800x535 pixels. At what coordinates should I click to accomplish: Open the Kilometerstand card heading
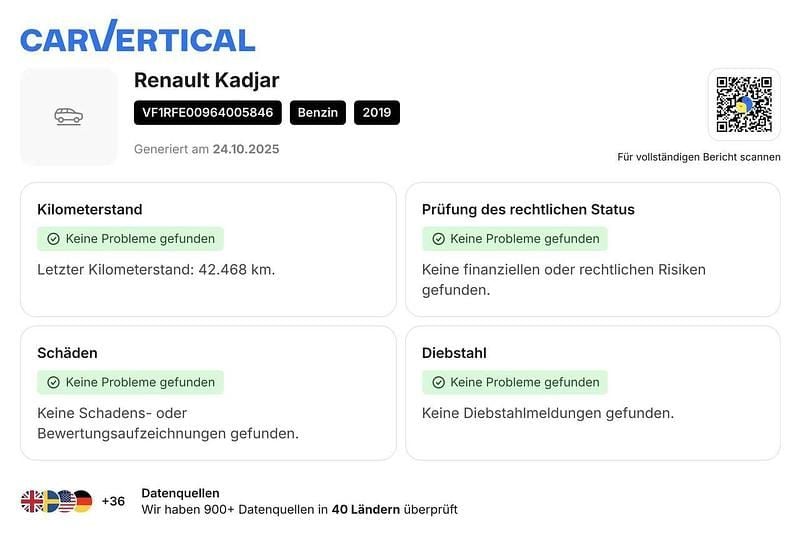(90, 210)
